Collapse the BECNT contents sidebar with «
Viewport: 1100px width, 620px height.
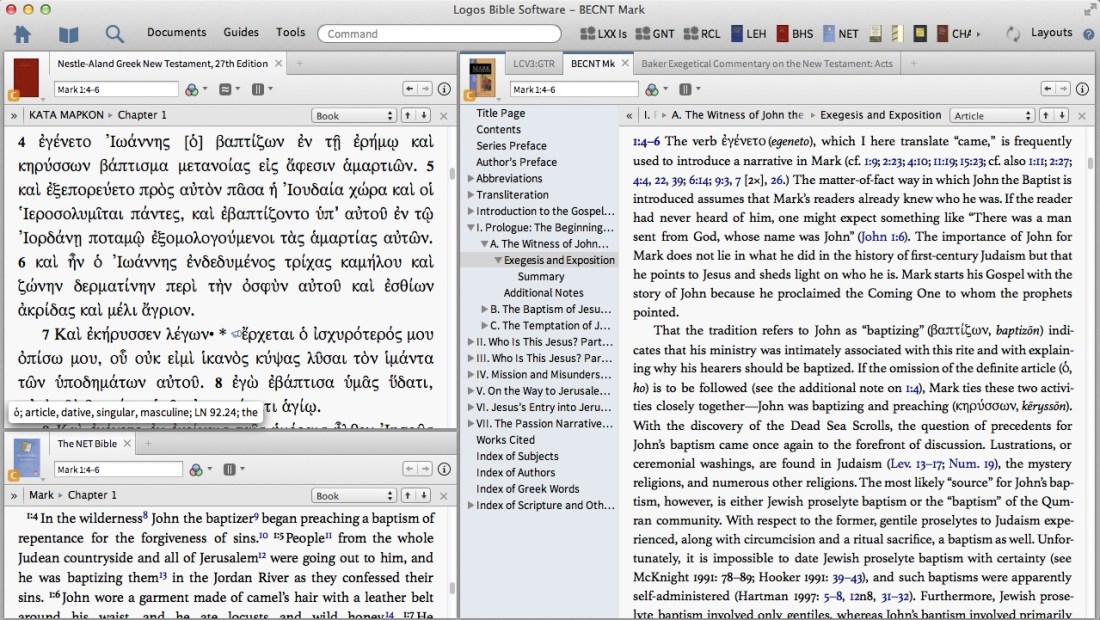pyautogui.click(x=629, y=115)
